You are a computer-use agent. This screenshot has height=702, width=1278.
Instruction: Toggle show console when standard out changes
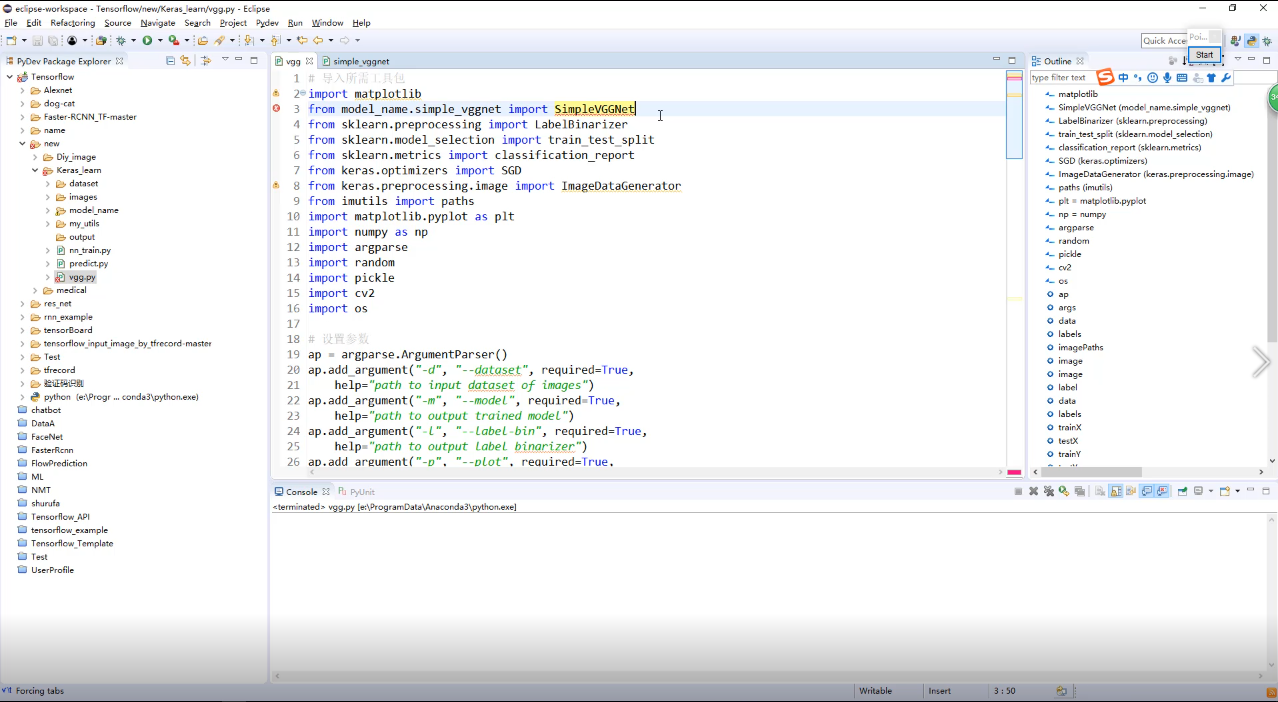click(1147, 491)
